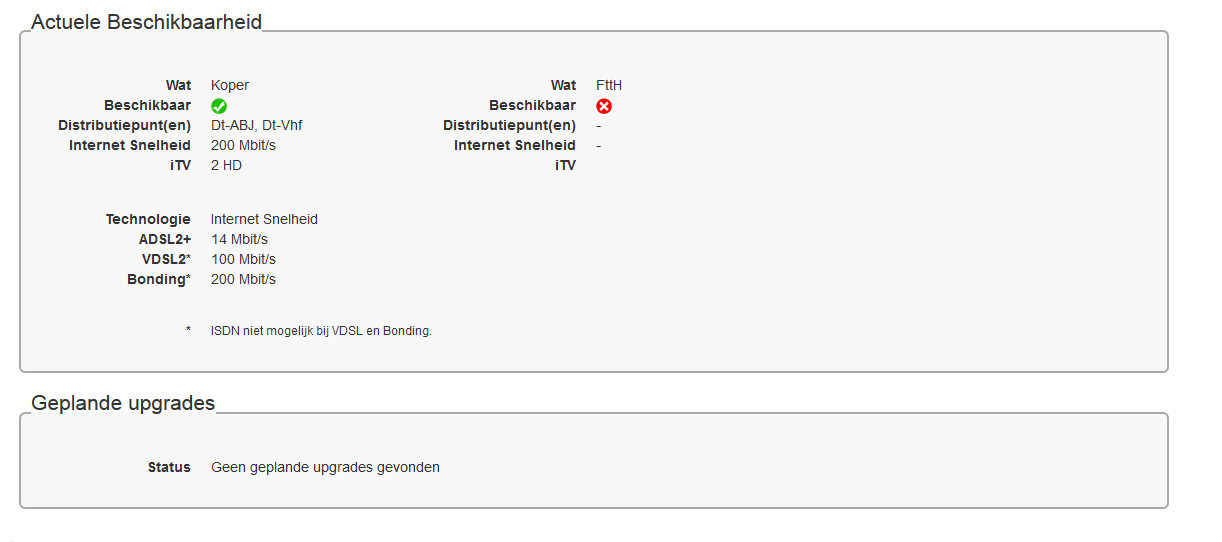Image resolution: width=1222 pixels, height=542 pixels.
Task: Click the green Koper available checkmark icon
Action: 219,106
